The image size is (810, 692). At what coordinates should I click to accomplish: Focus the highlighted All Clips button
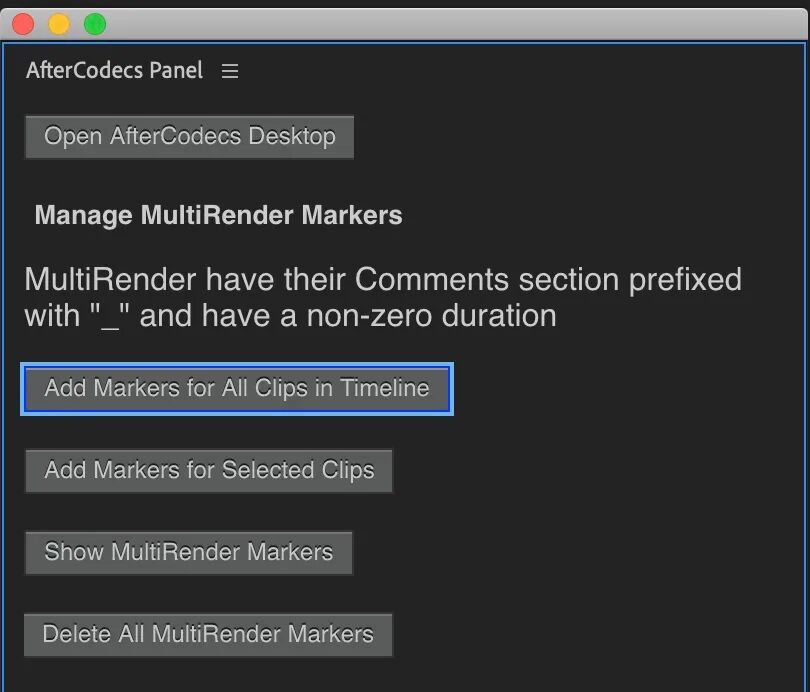tap(237, 388)
